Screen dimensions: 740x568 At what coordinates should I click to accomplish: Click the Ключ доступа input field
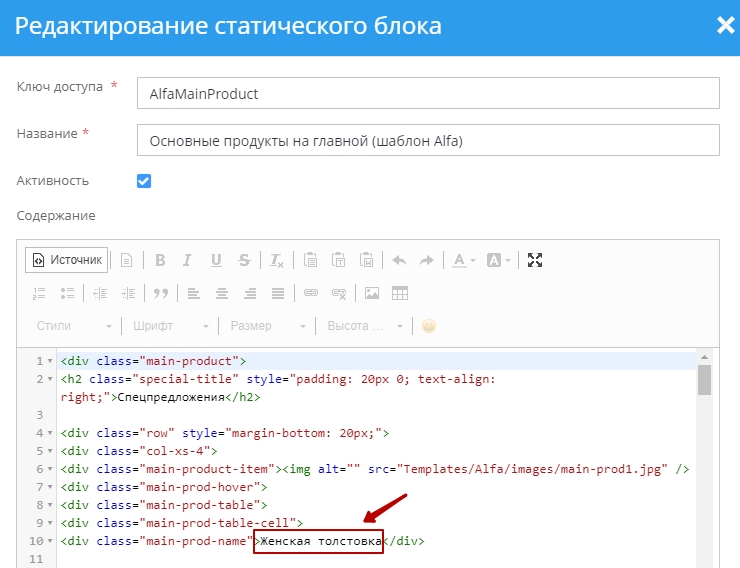[427, 93]
